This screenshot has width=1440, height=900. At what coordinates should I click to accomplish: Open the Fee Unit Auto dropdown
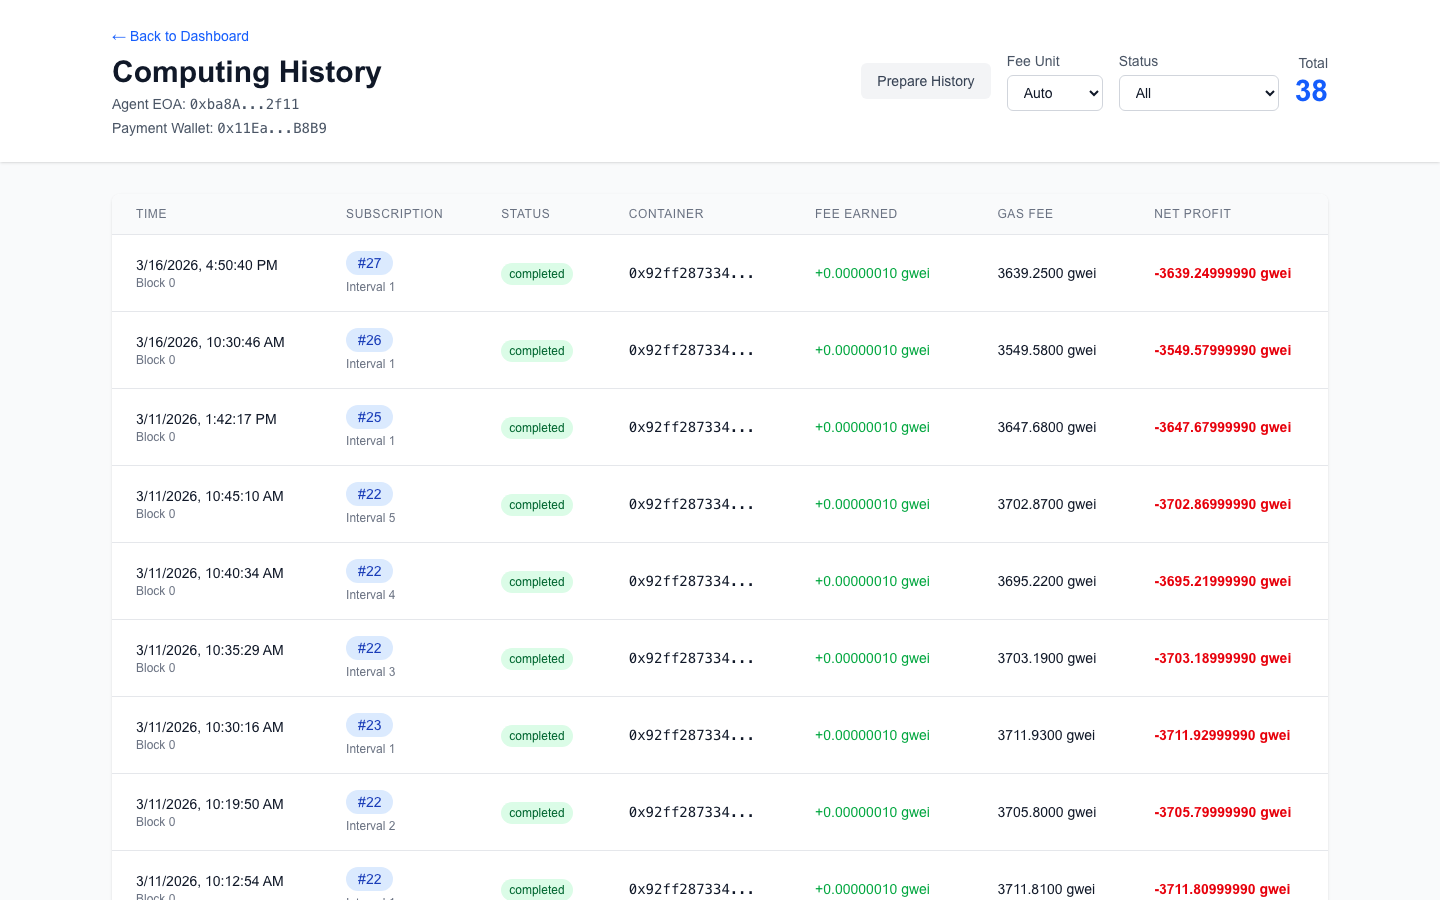click(x=1055, y=93)
